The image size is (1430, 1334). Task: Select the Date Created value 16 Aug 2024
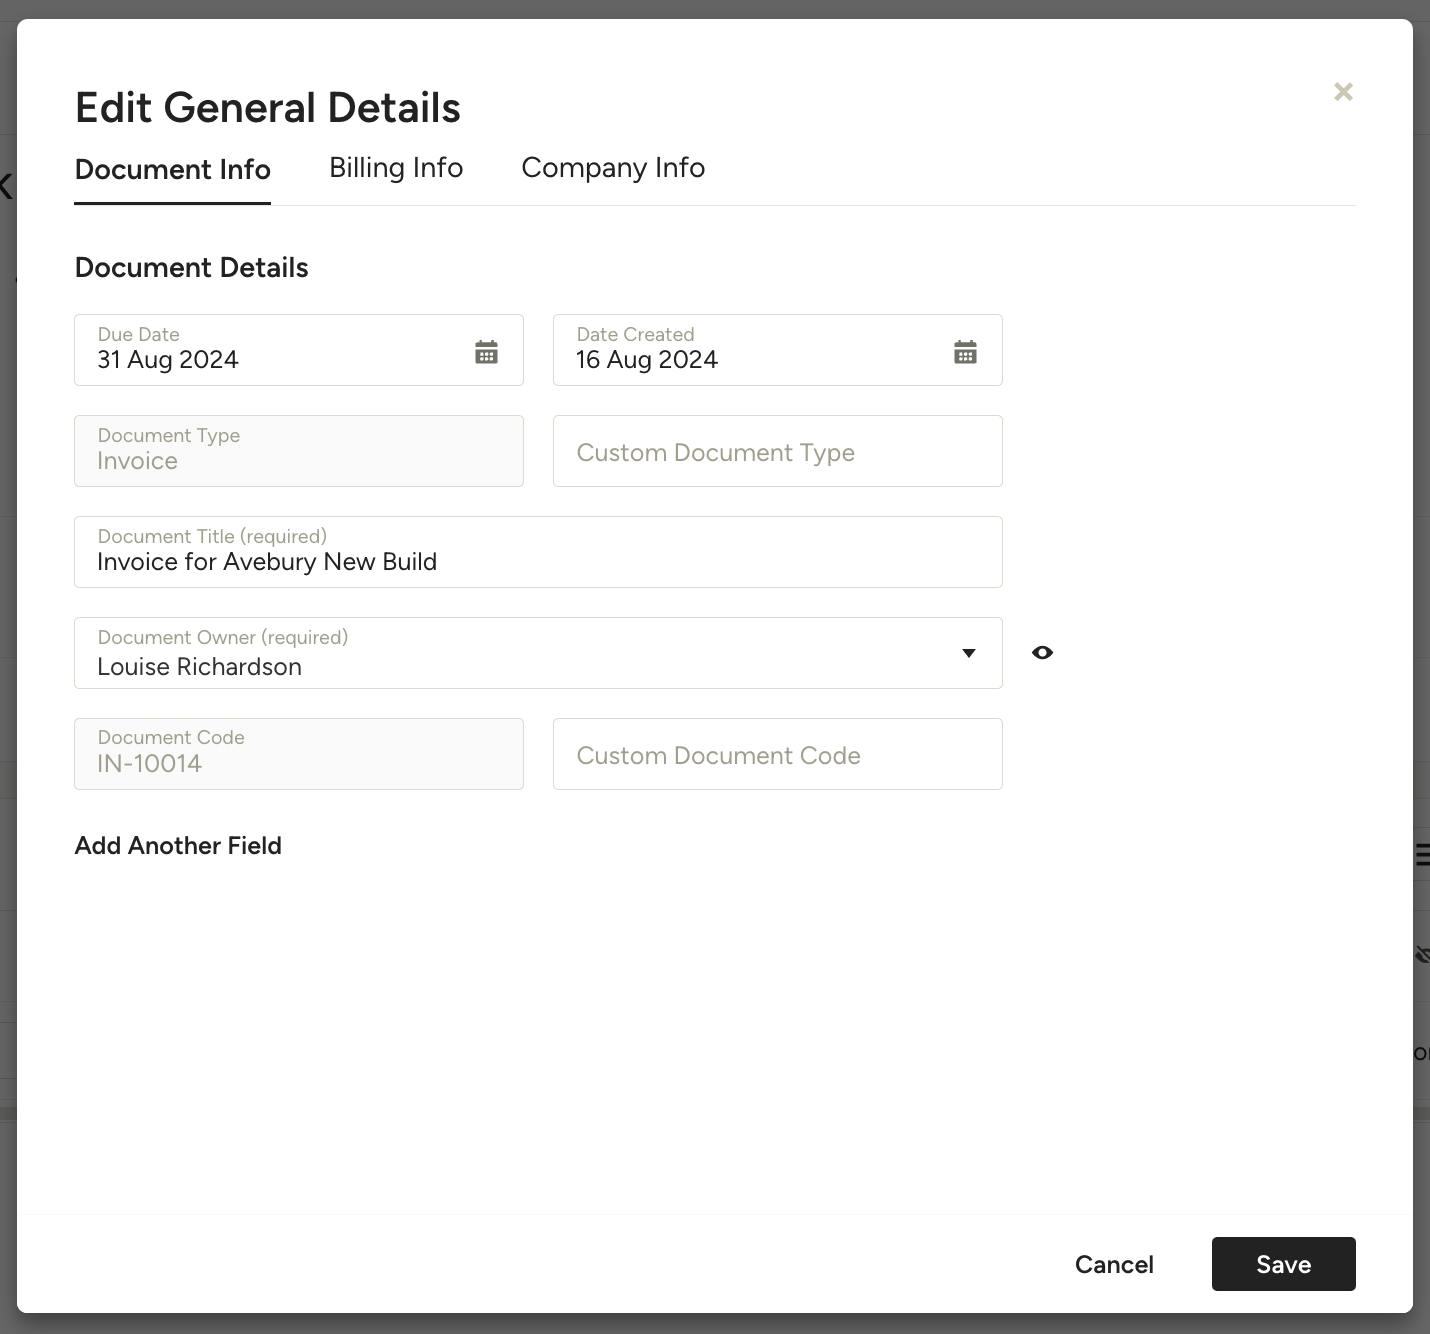point(647,360)
